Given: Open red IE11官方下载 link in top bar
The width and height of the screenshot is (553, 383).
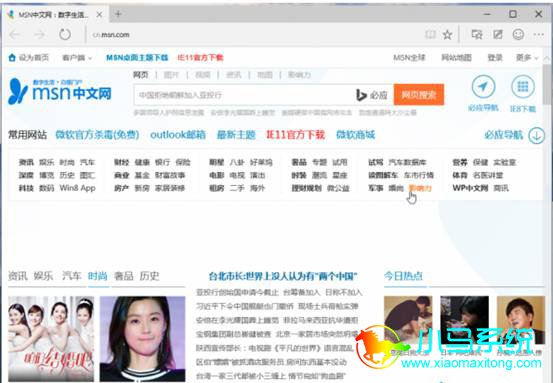Looking at the screenshot, I should pos(200,57).
